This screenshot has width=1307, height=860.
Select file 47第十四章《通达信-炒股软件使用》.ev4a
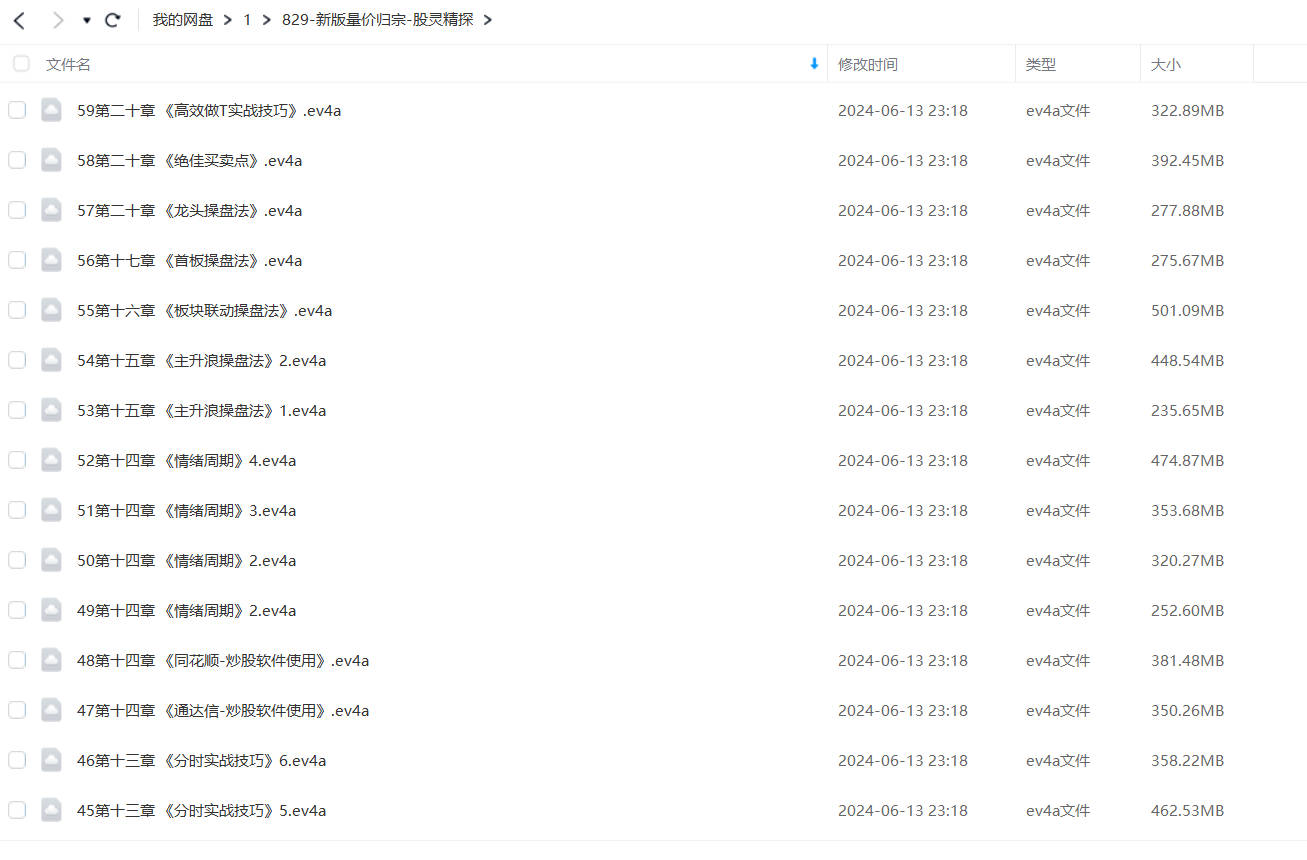(223, 711)
